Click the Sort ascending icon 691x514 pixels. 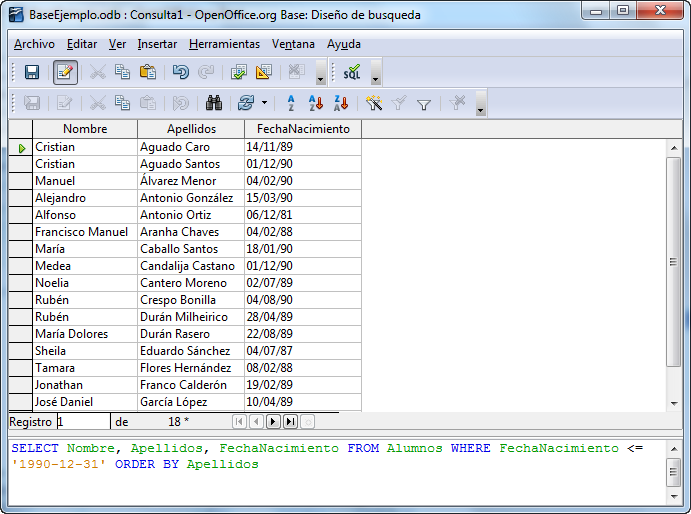(316, 103)
